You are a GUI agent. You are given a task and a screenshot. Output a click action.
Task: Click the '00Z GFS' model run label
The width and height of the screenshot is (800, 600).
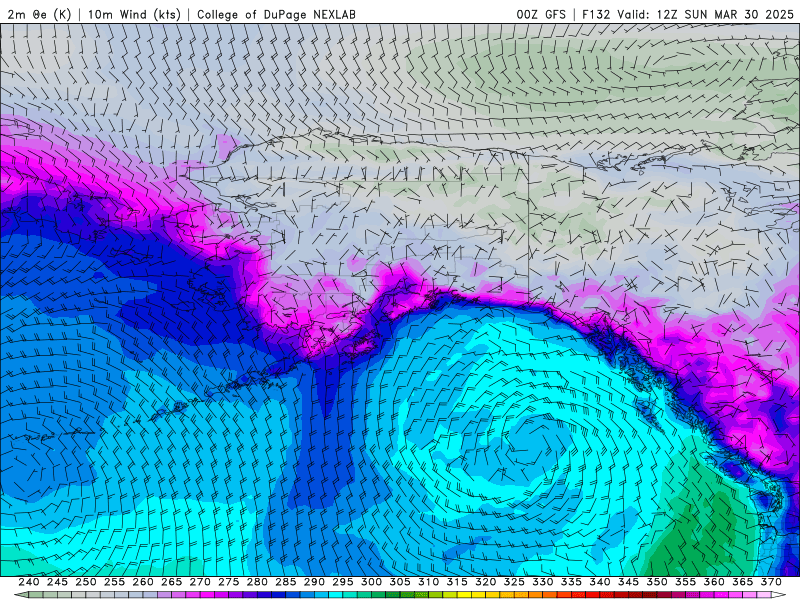pyautogui.click(x=541, y=14)
